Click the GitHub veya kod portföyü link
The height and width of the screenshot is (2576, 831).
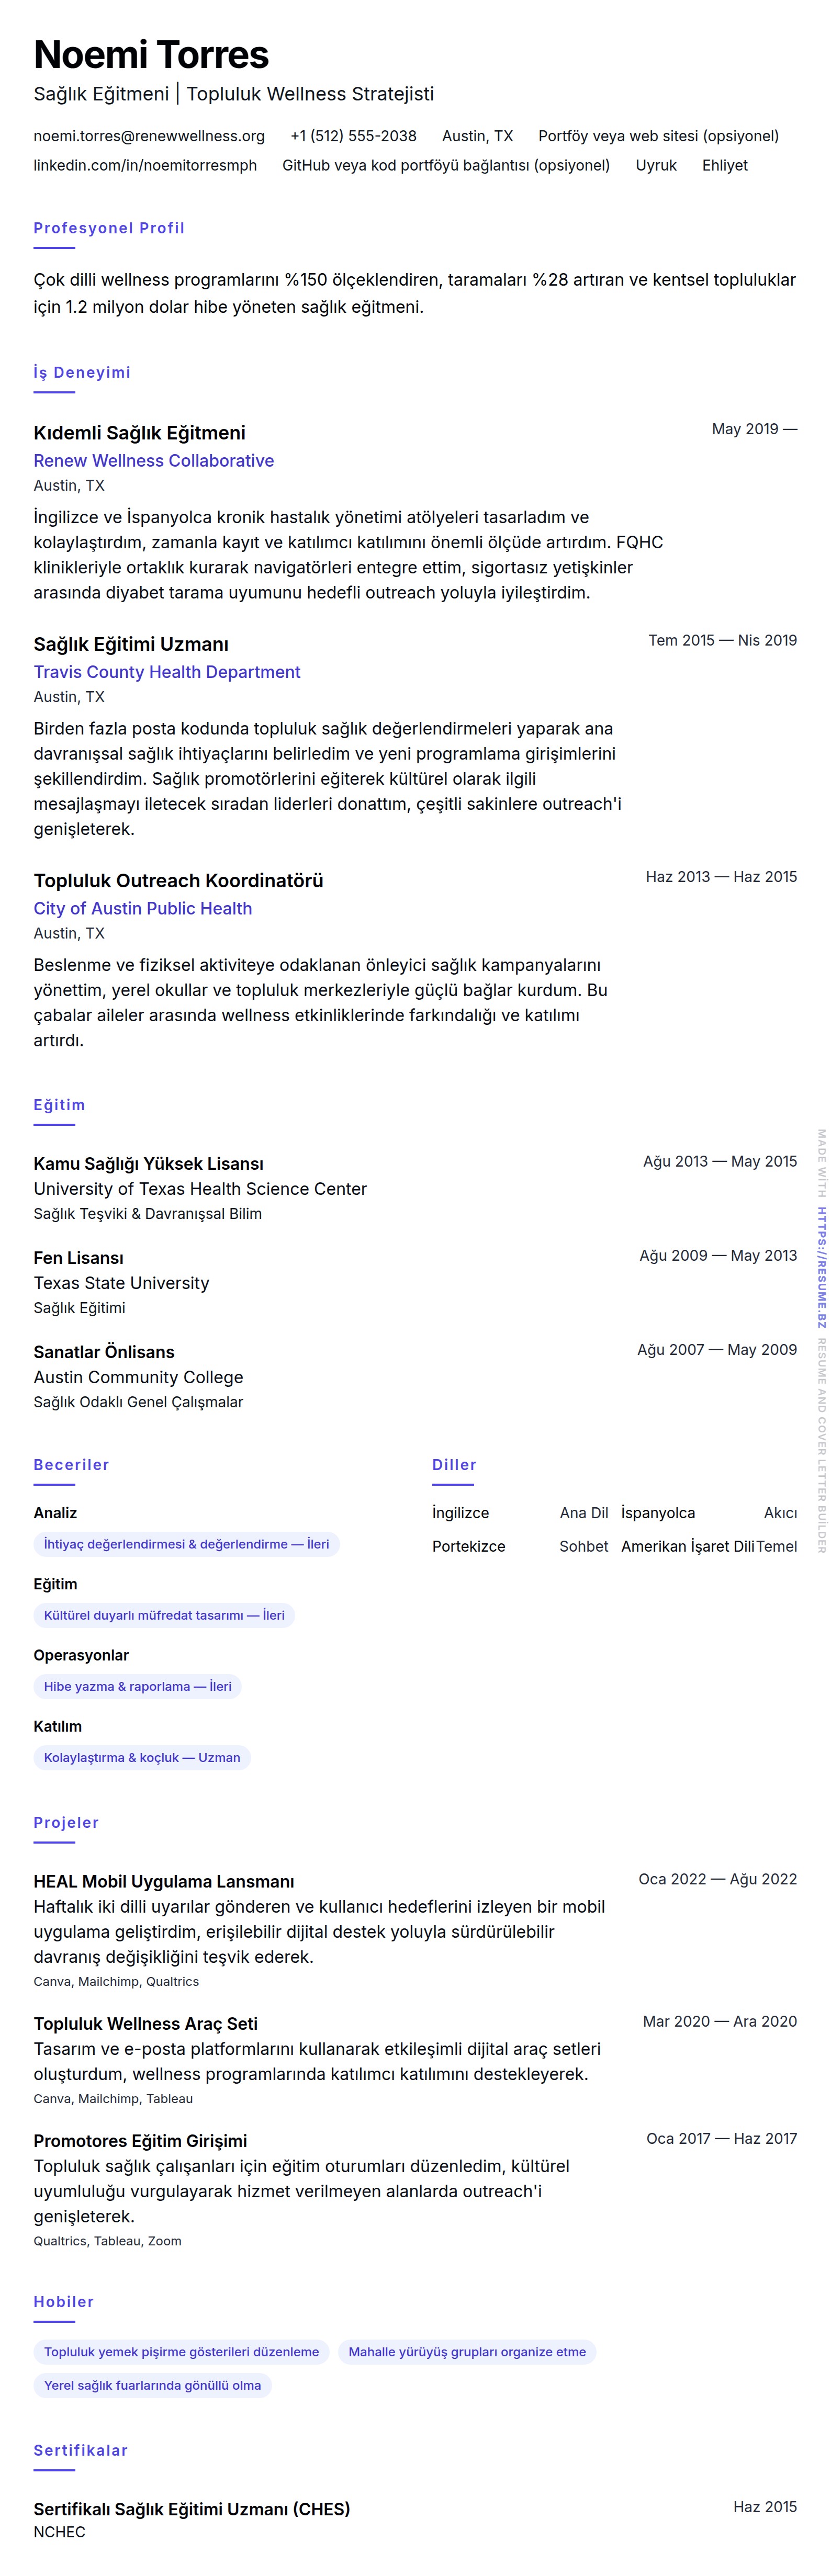tap(445, 165)
